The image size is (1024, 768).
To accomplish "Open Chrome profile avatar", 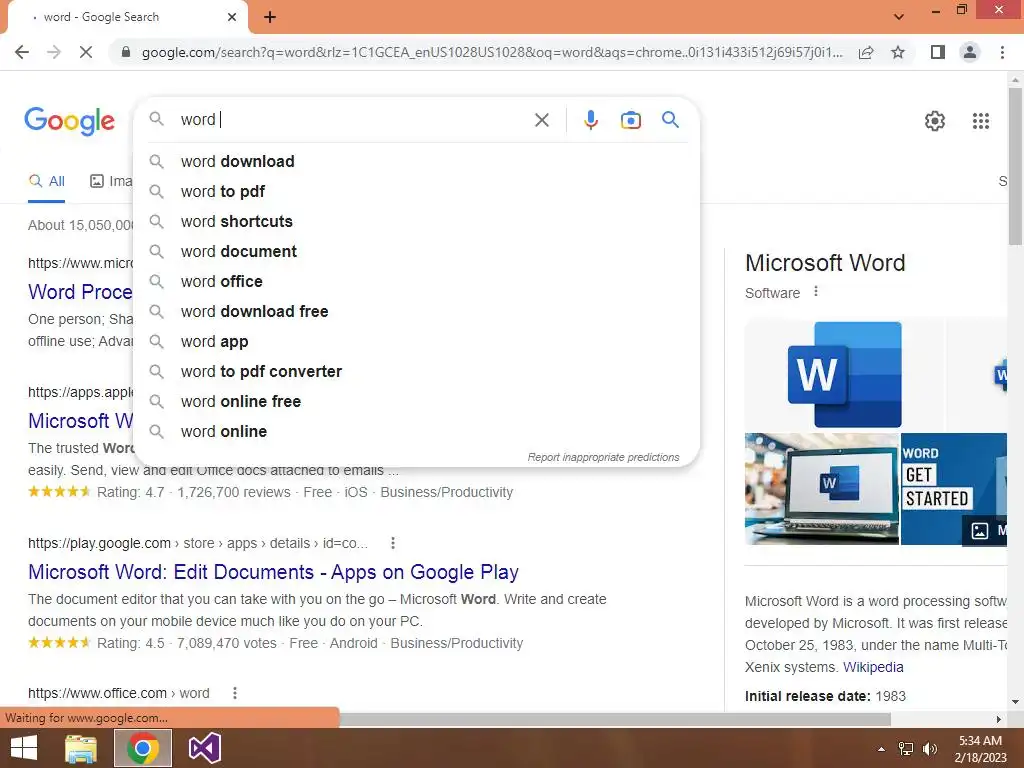I will [x=970, y=52].
